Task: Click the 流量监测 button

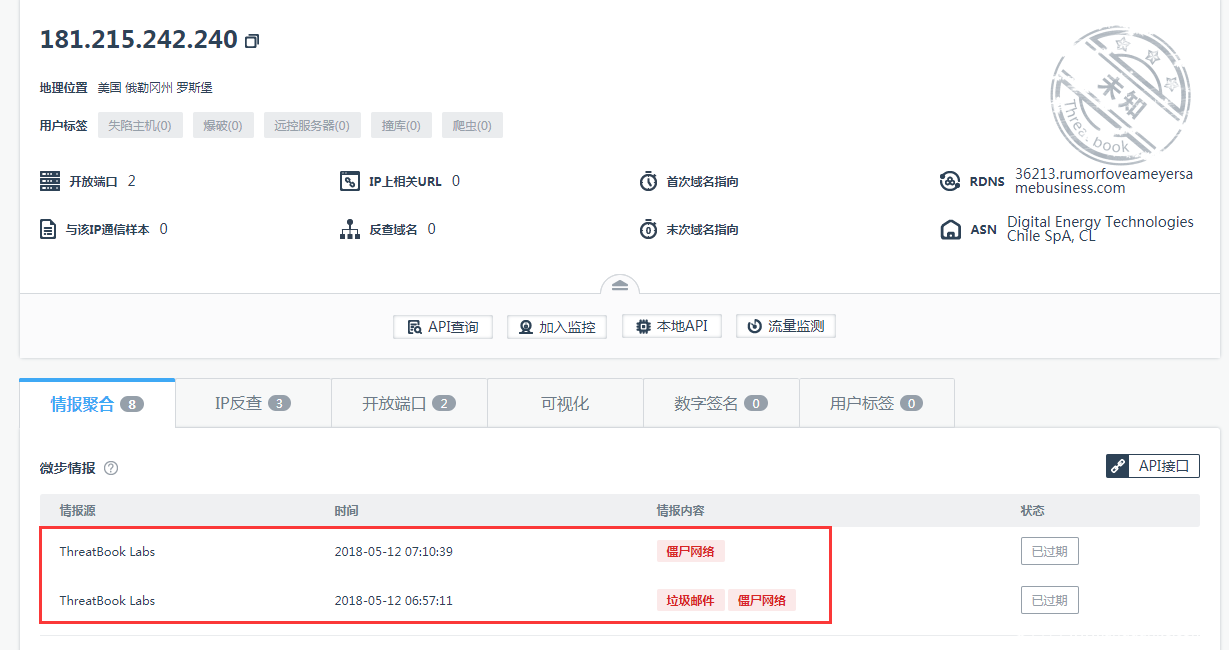Action: pyautogui.click(x=786, y=325)
